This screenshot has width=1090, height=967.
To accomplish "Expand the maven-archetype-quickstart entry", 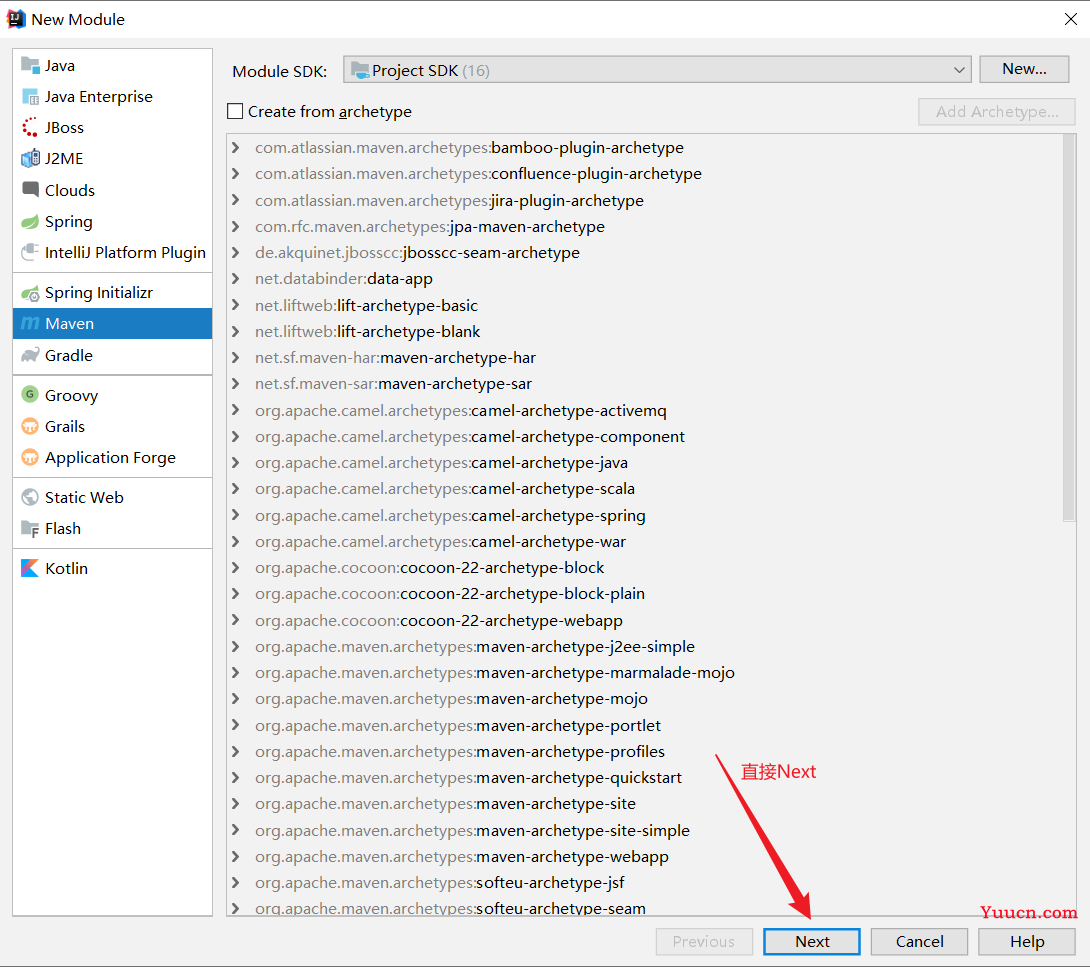I will (236, 777).
